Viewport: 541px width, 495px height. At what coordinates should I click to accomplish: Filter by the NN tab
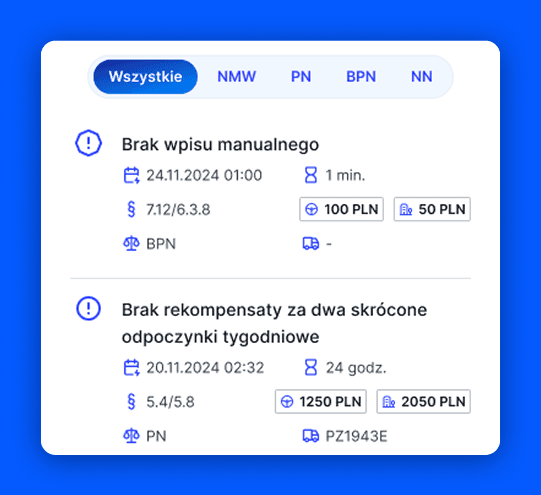tap(421, 77)
